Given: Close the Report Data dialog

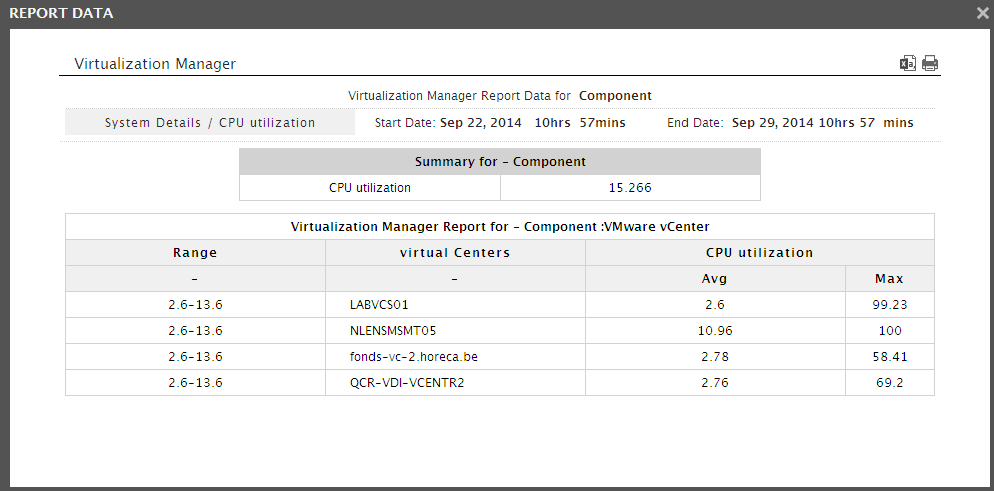Looking at the screenshot, I should pyautogui.click(x=982, y=13).
